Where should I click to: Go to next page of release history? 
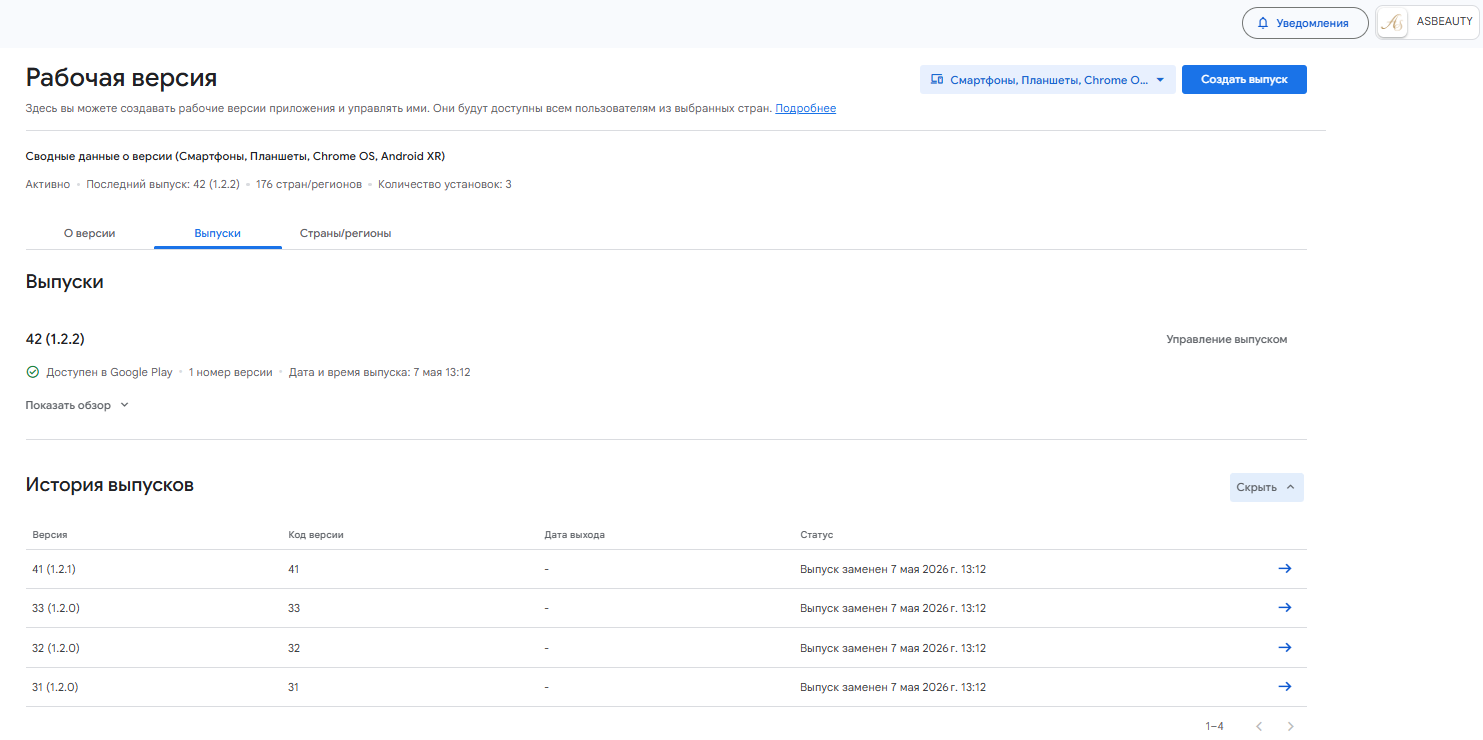click(1291, 726)
